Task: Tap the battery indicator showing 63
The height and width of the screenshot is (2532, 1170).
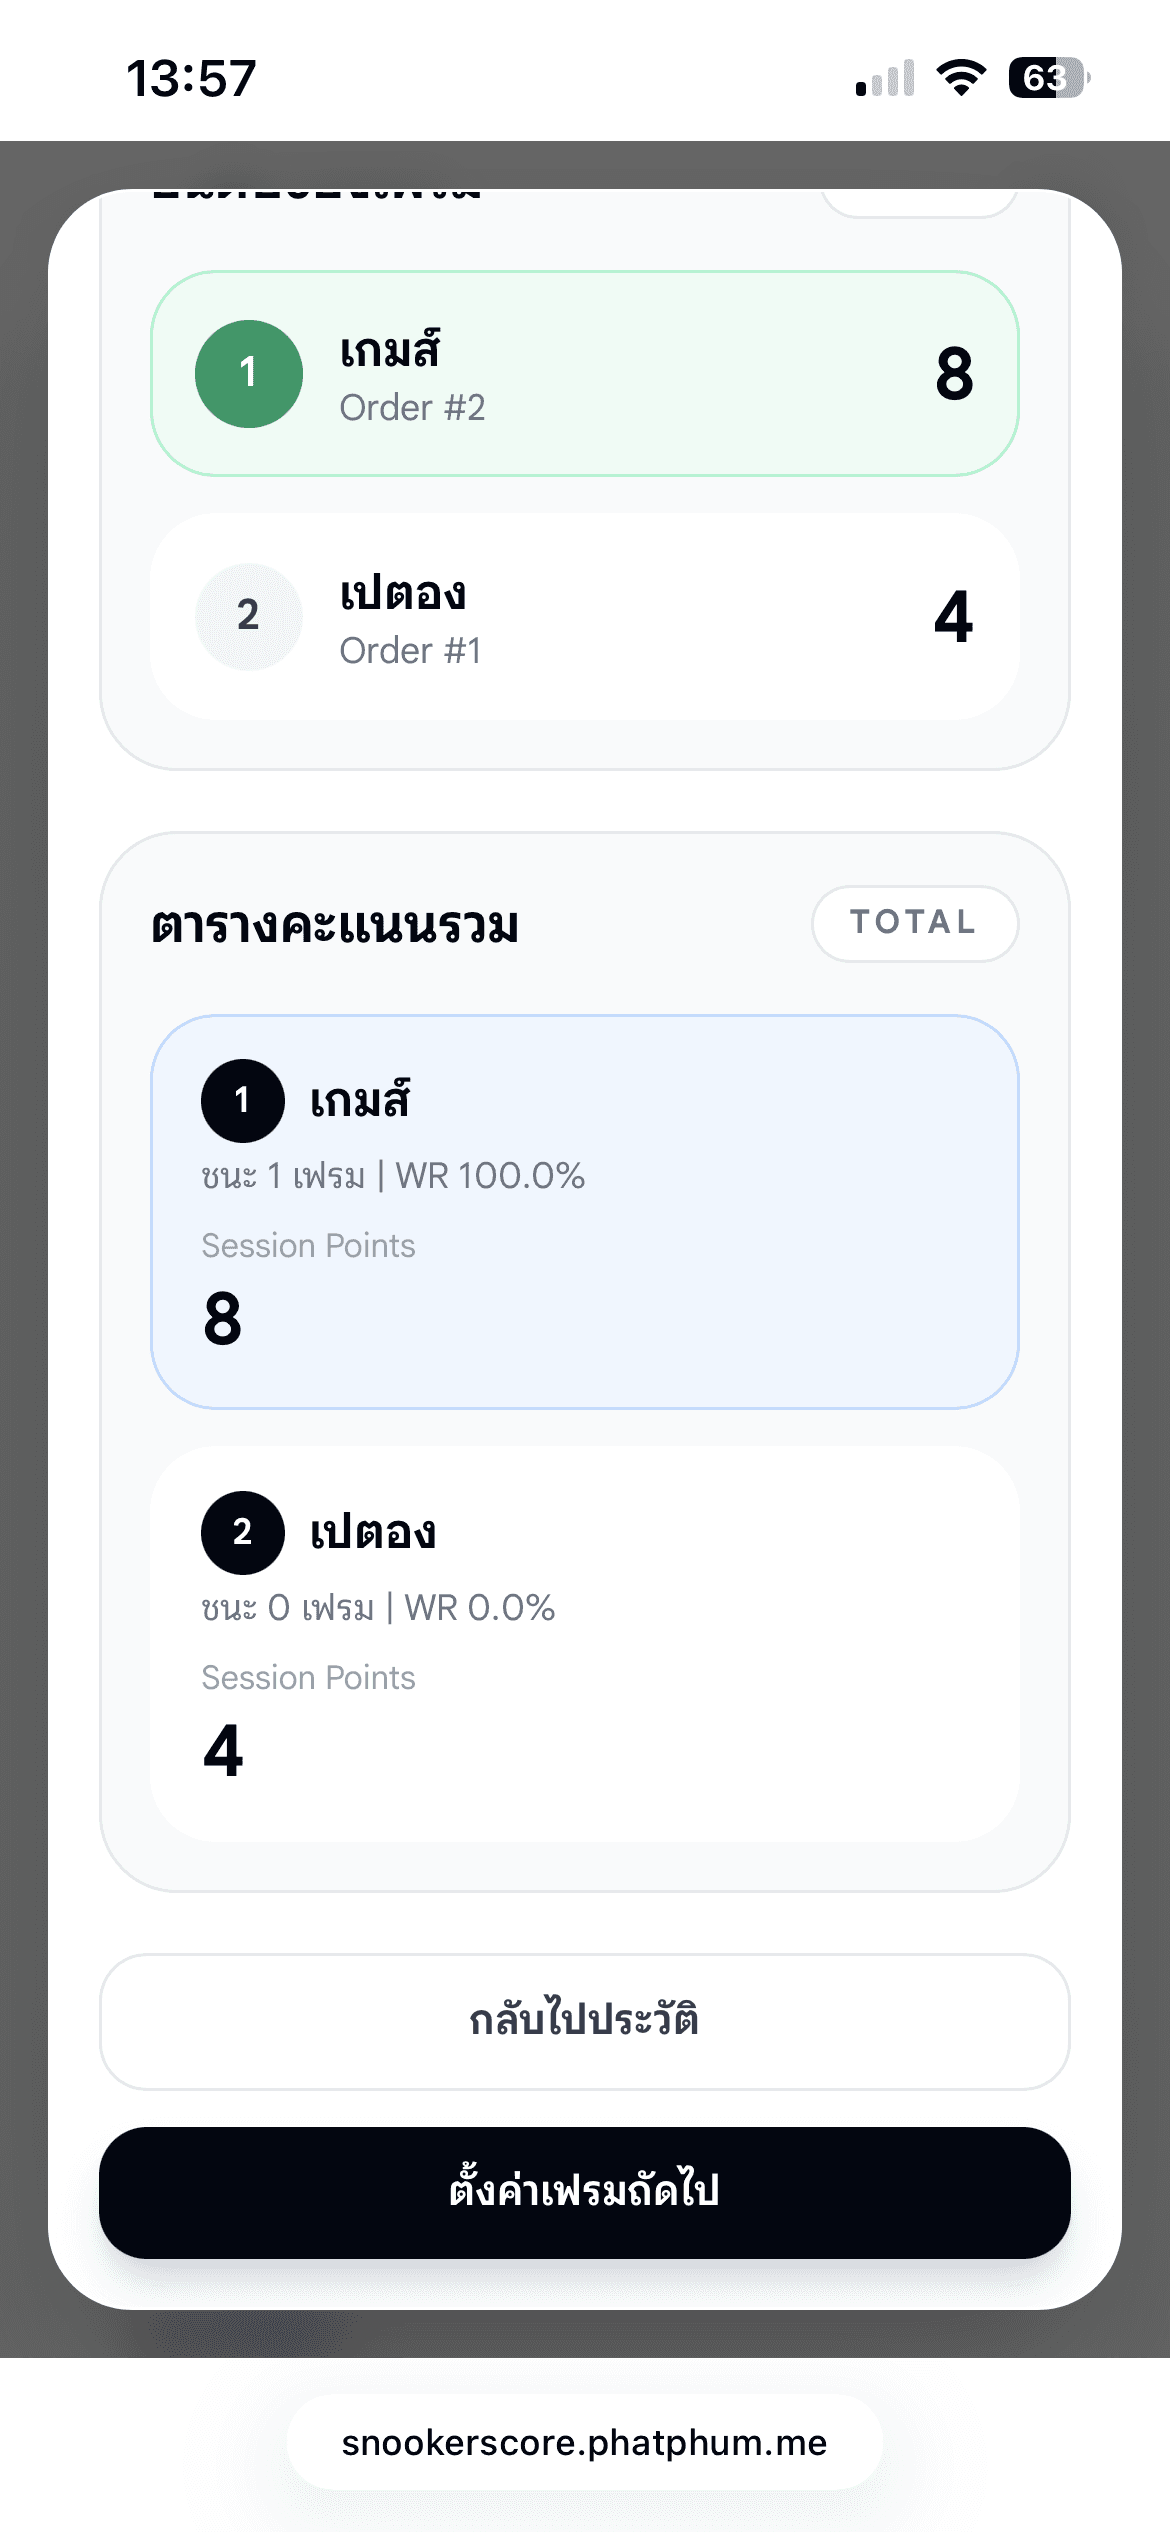Action: pos(1047,78)
